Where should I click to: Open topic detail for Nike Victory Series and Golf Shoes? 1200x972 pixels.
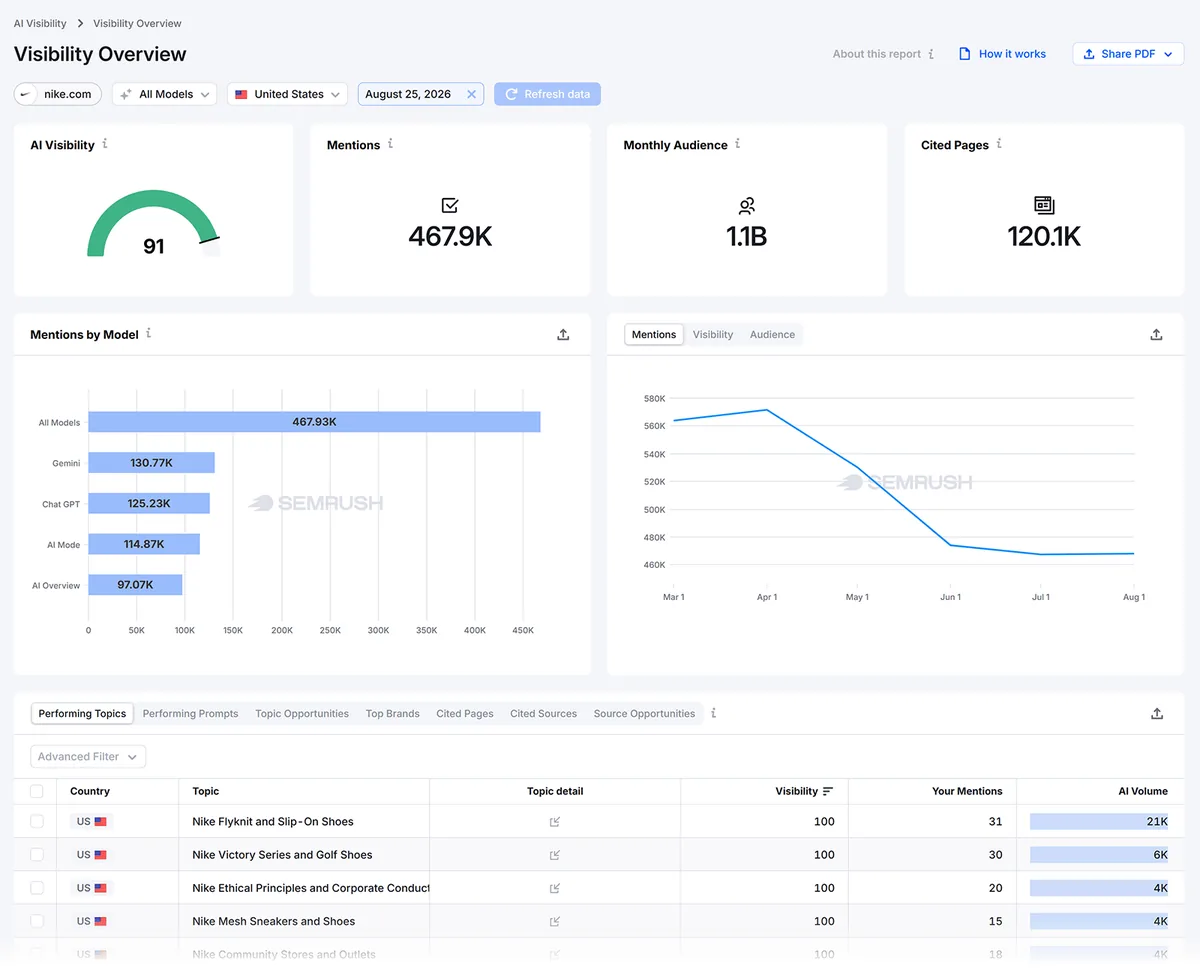pos(555,855)
